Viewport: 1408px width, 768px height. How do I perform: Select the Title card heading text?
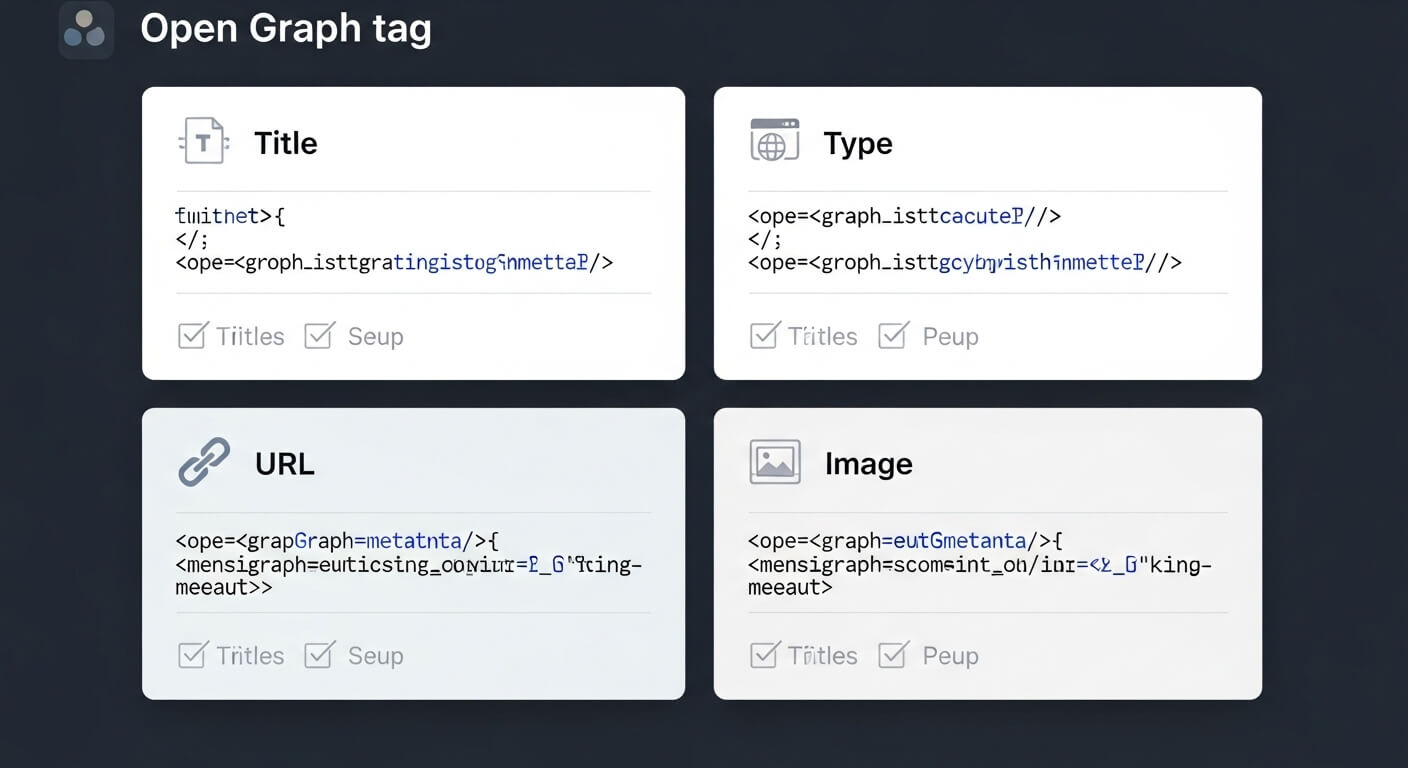point(286,143)
